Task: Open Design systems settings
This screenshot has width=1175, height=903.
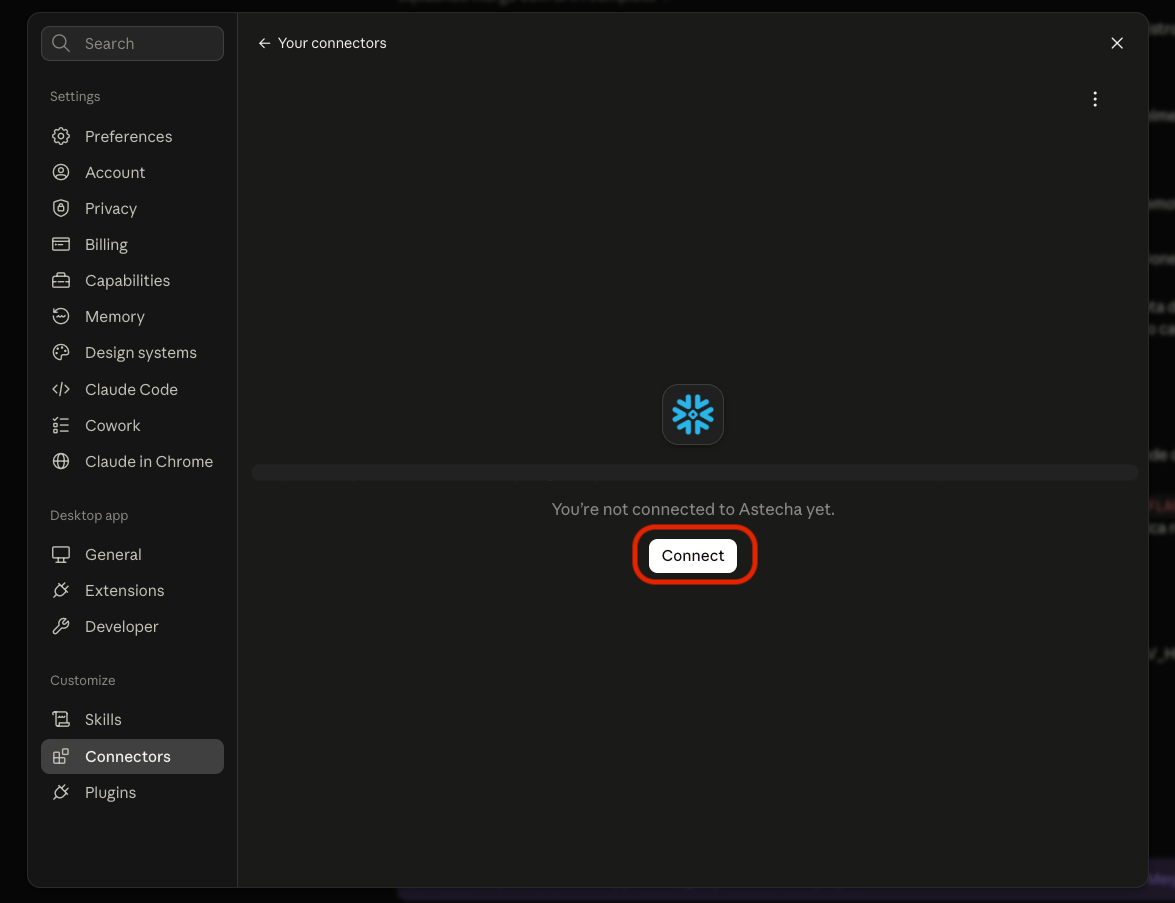Action: point(133,352)
